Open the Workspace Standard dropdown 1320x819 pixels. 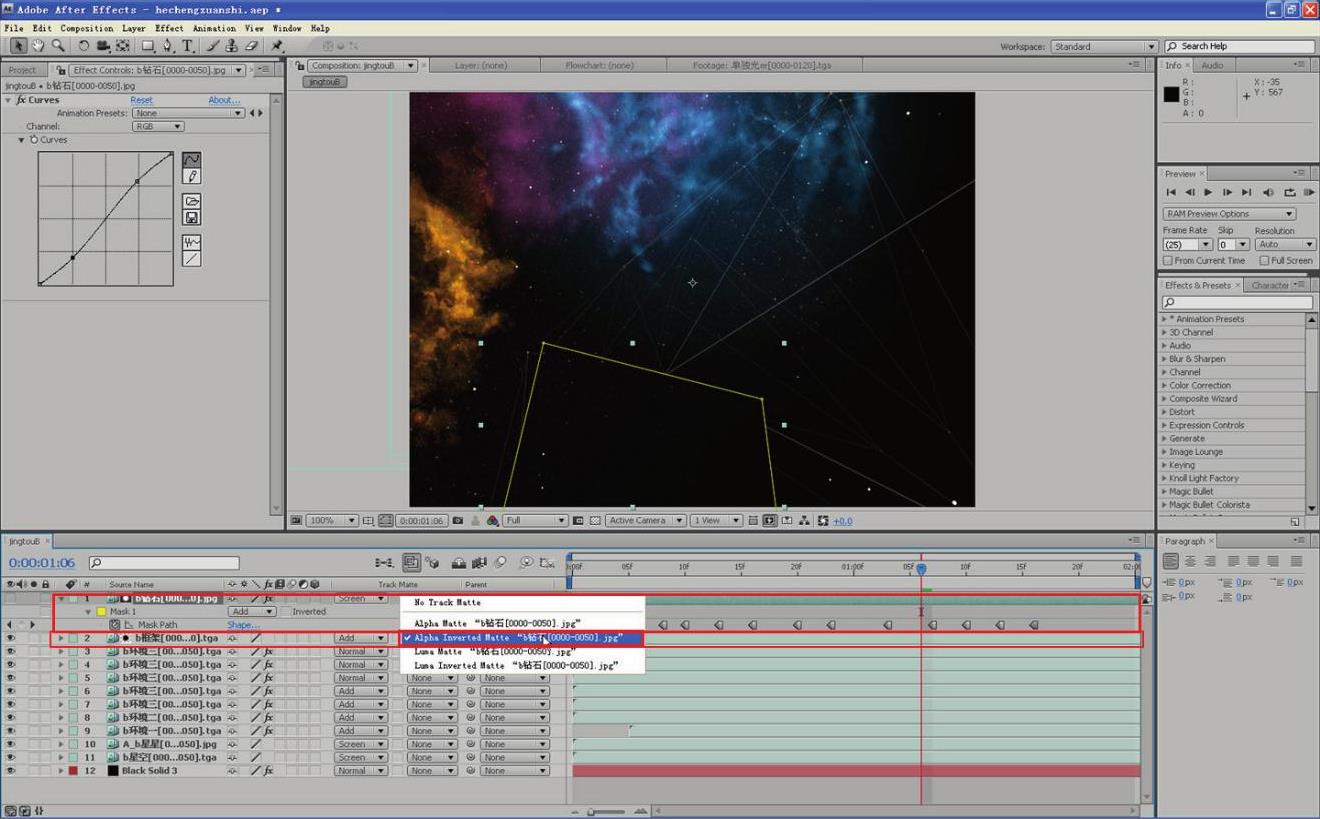click(1104, 47)
